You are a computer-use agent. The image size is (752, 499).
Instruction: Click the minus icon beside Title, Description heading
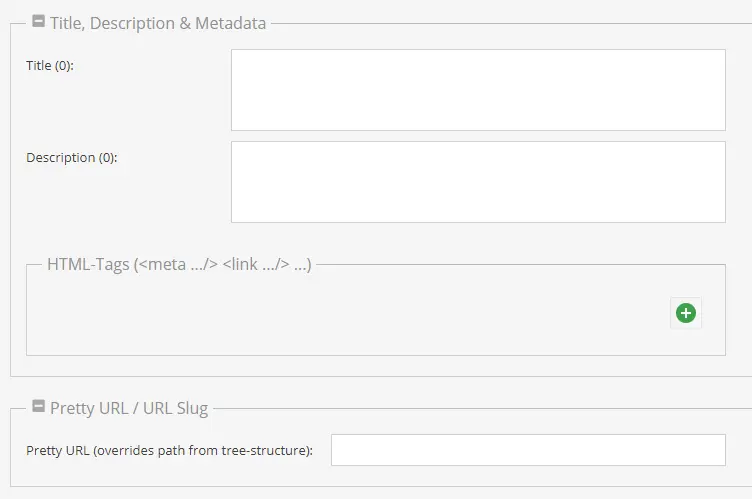[38, 21]
